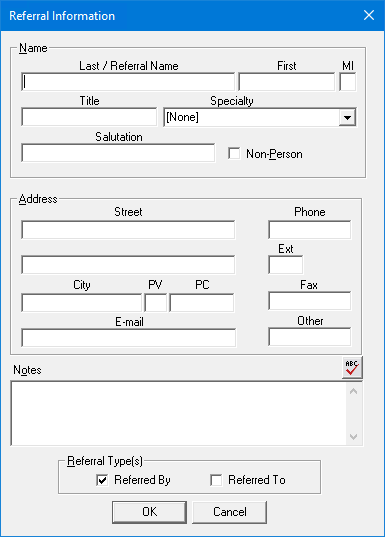The width and height of the screenshot is (385, 537).
Task: Enable the Non-Person checkbox
Action: [x=234, y=153]
